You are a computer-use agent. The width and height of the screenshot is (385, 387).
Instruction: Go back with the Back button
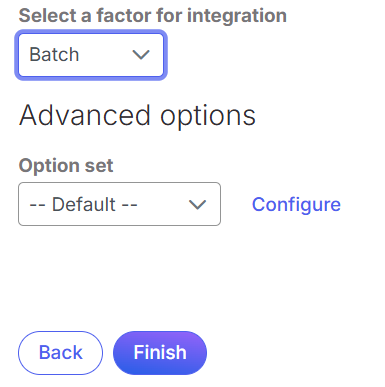click(x=60, y=353)
